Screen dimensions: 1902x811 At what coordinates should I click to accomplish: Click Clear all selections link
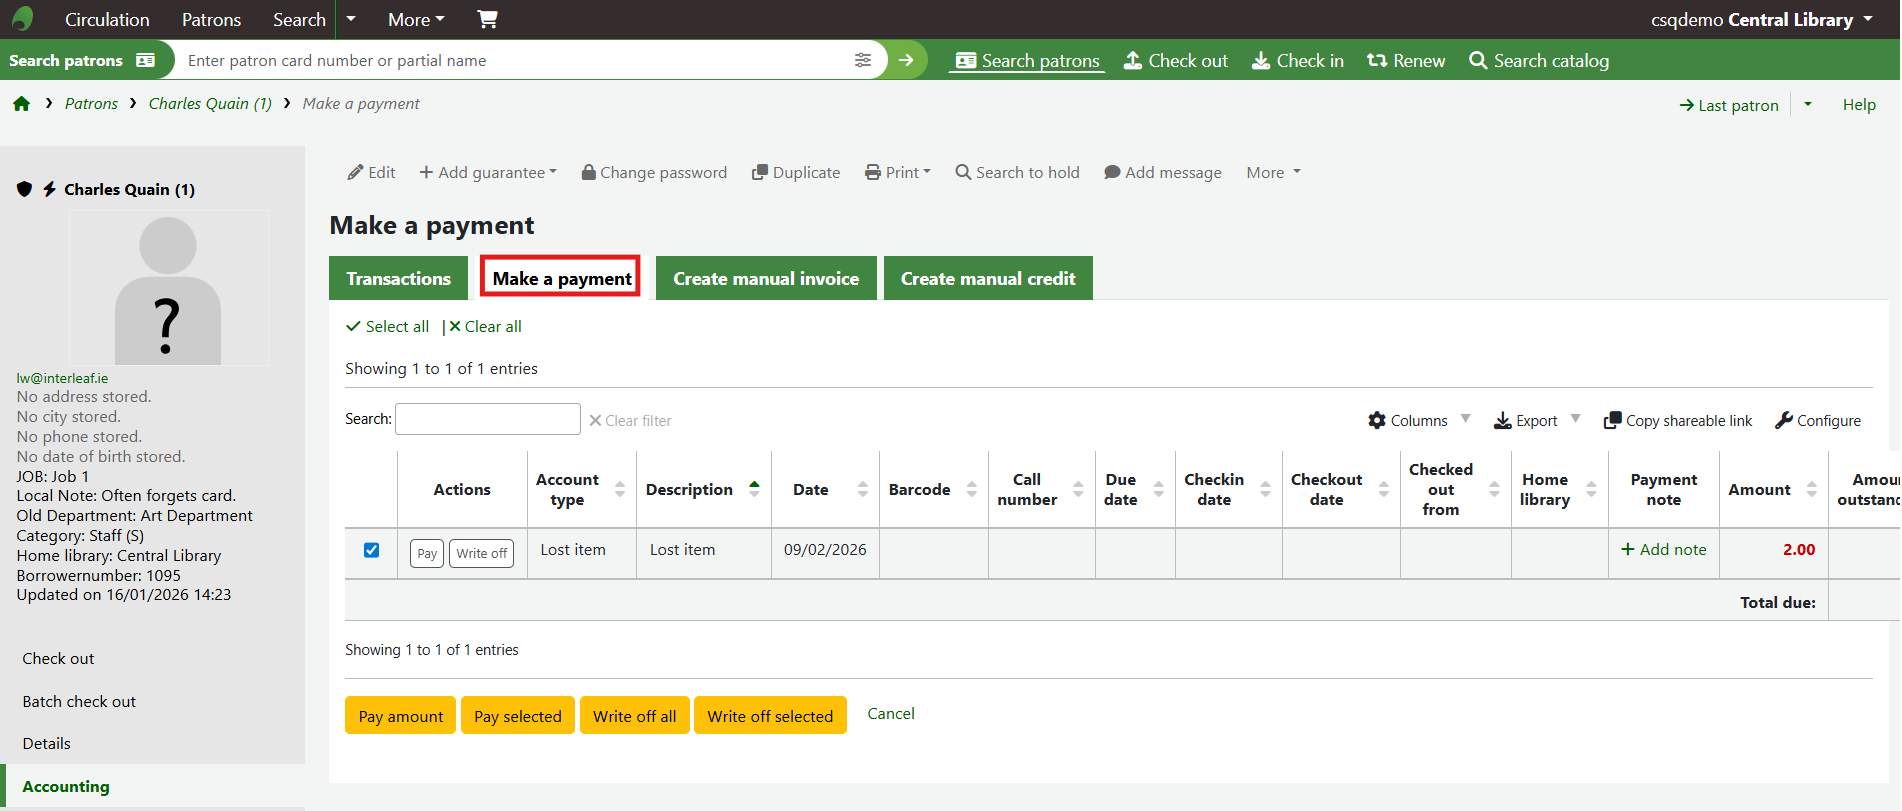click(485, 327)
